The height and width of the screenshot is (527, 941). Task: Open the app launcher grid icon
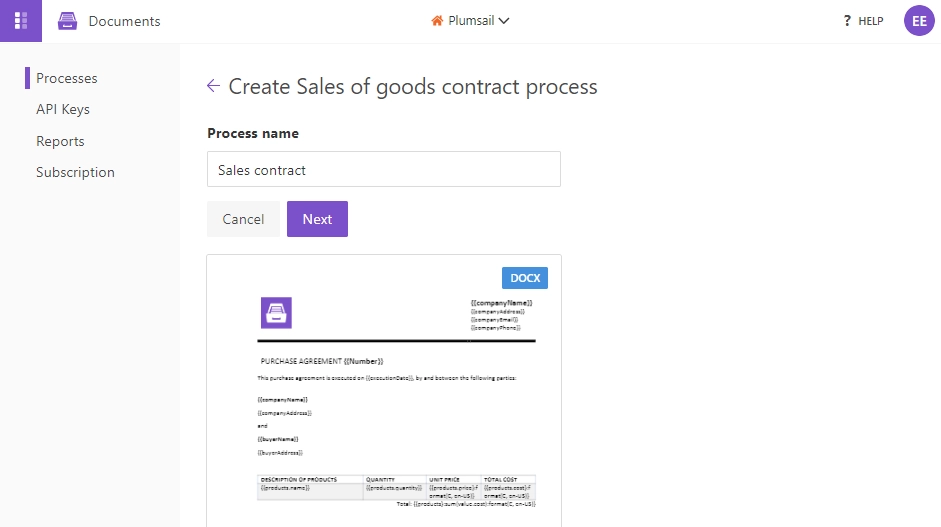pos(21,21)
